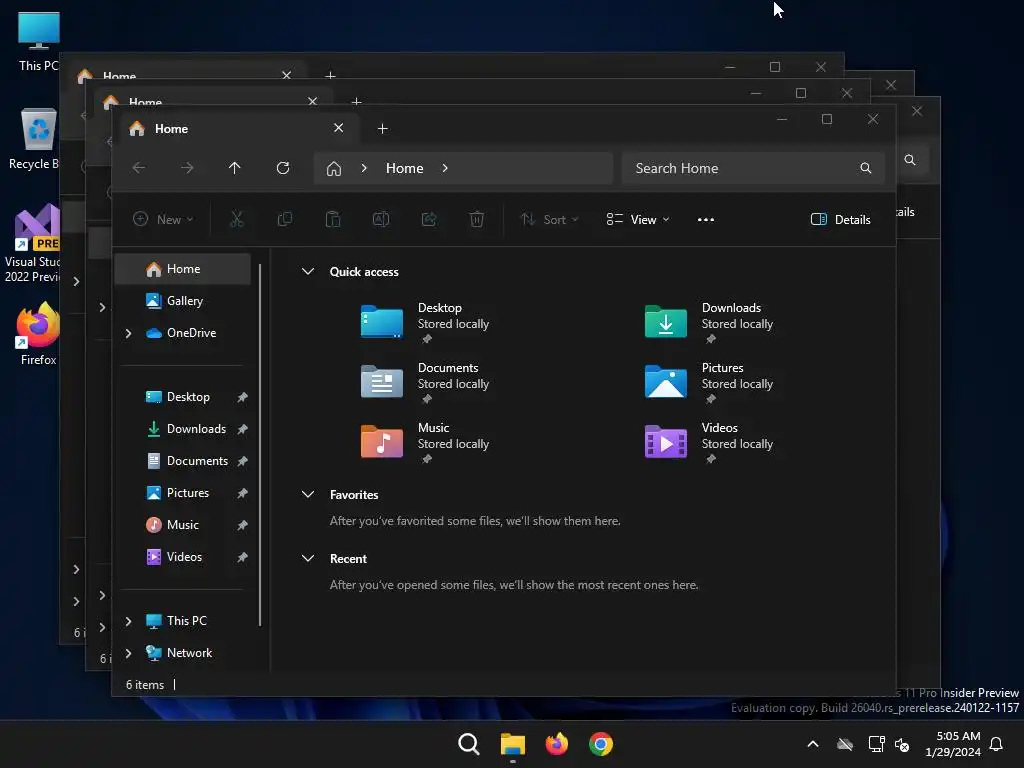The height and width of the screenshot is (768, 1024).
Task: Add a new tab with plus button
Action: [x=383, y=129]
